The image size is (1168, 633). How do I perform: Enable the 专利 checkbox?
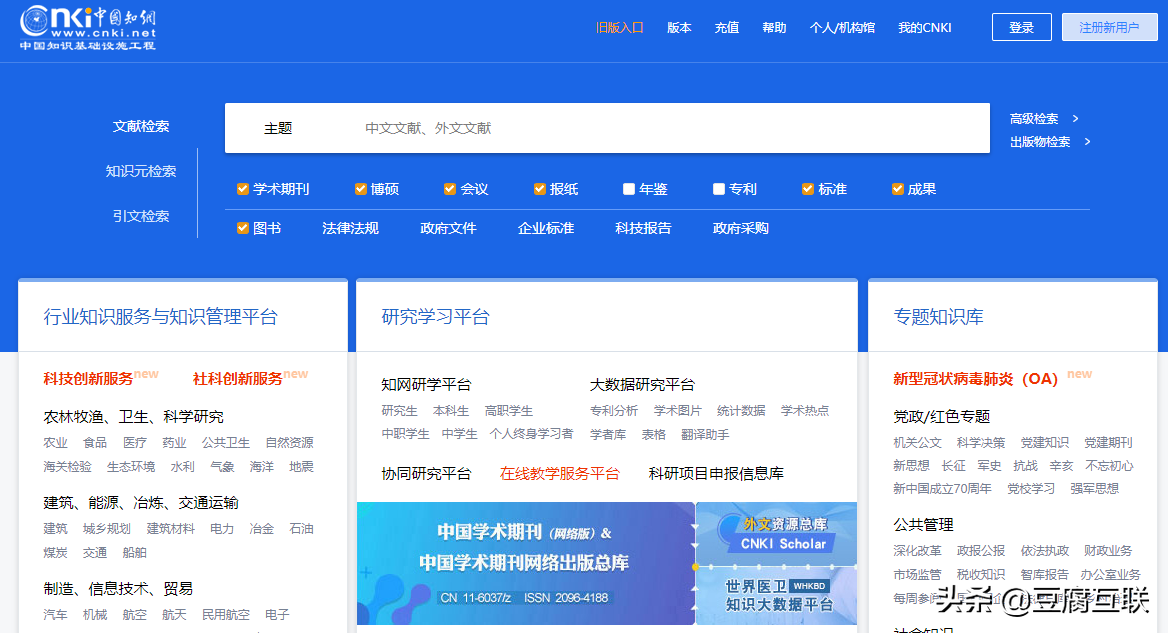click(x=719, y=189)
